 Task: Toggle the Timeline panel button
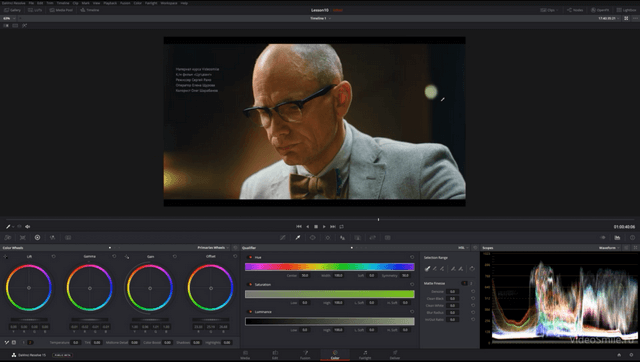click(x=90, y=10)
